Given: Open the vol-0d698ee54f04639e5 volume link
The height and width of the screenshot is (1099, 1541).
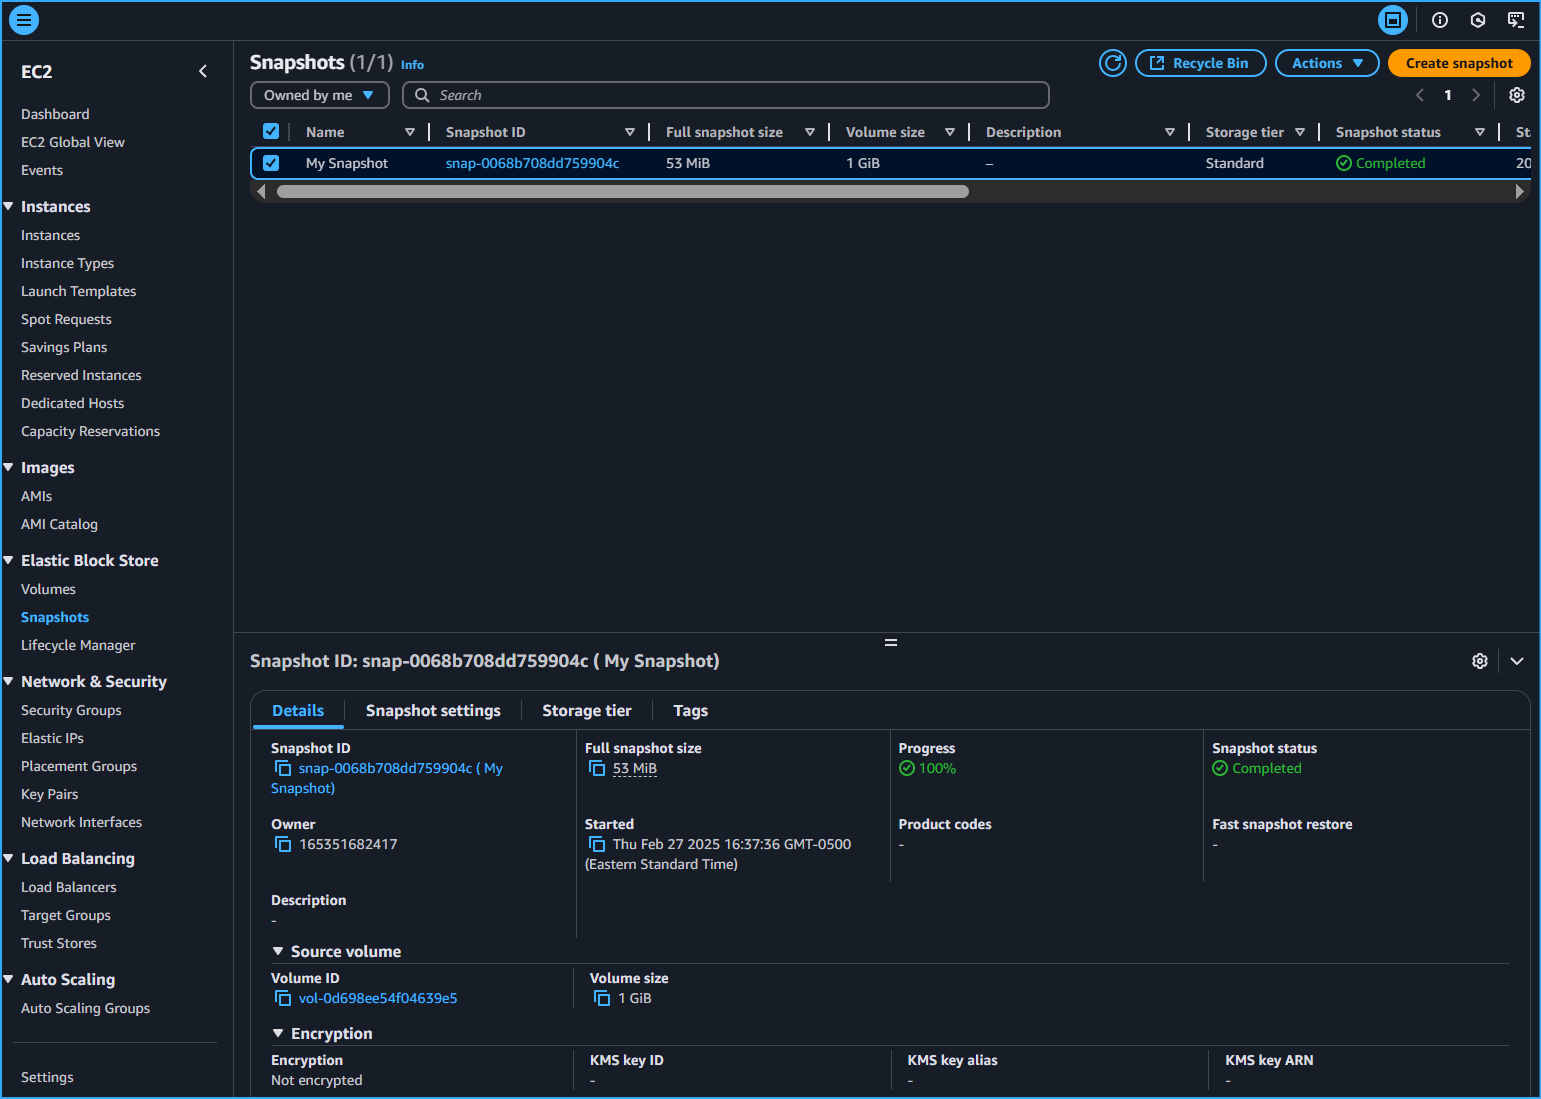Looking at the screenshot, I should (378, 998).
